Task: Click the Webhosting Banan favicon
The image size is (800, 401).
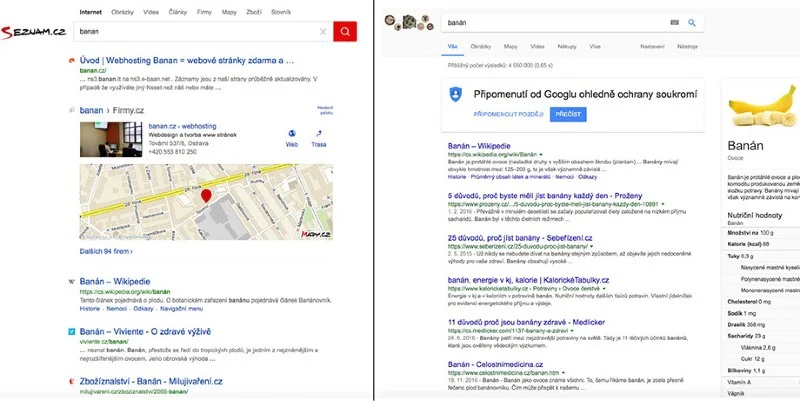Action: (72, 61)
